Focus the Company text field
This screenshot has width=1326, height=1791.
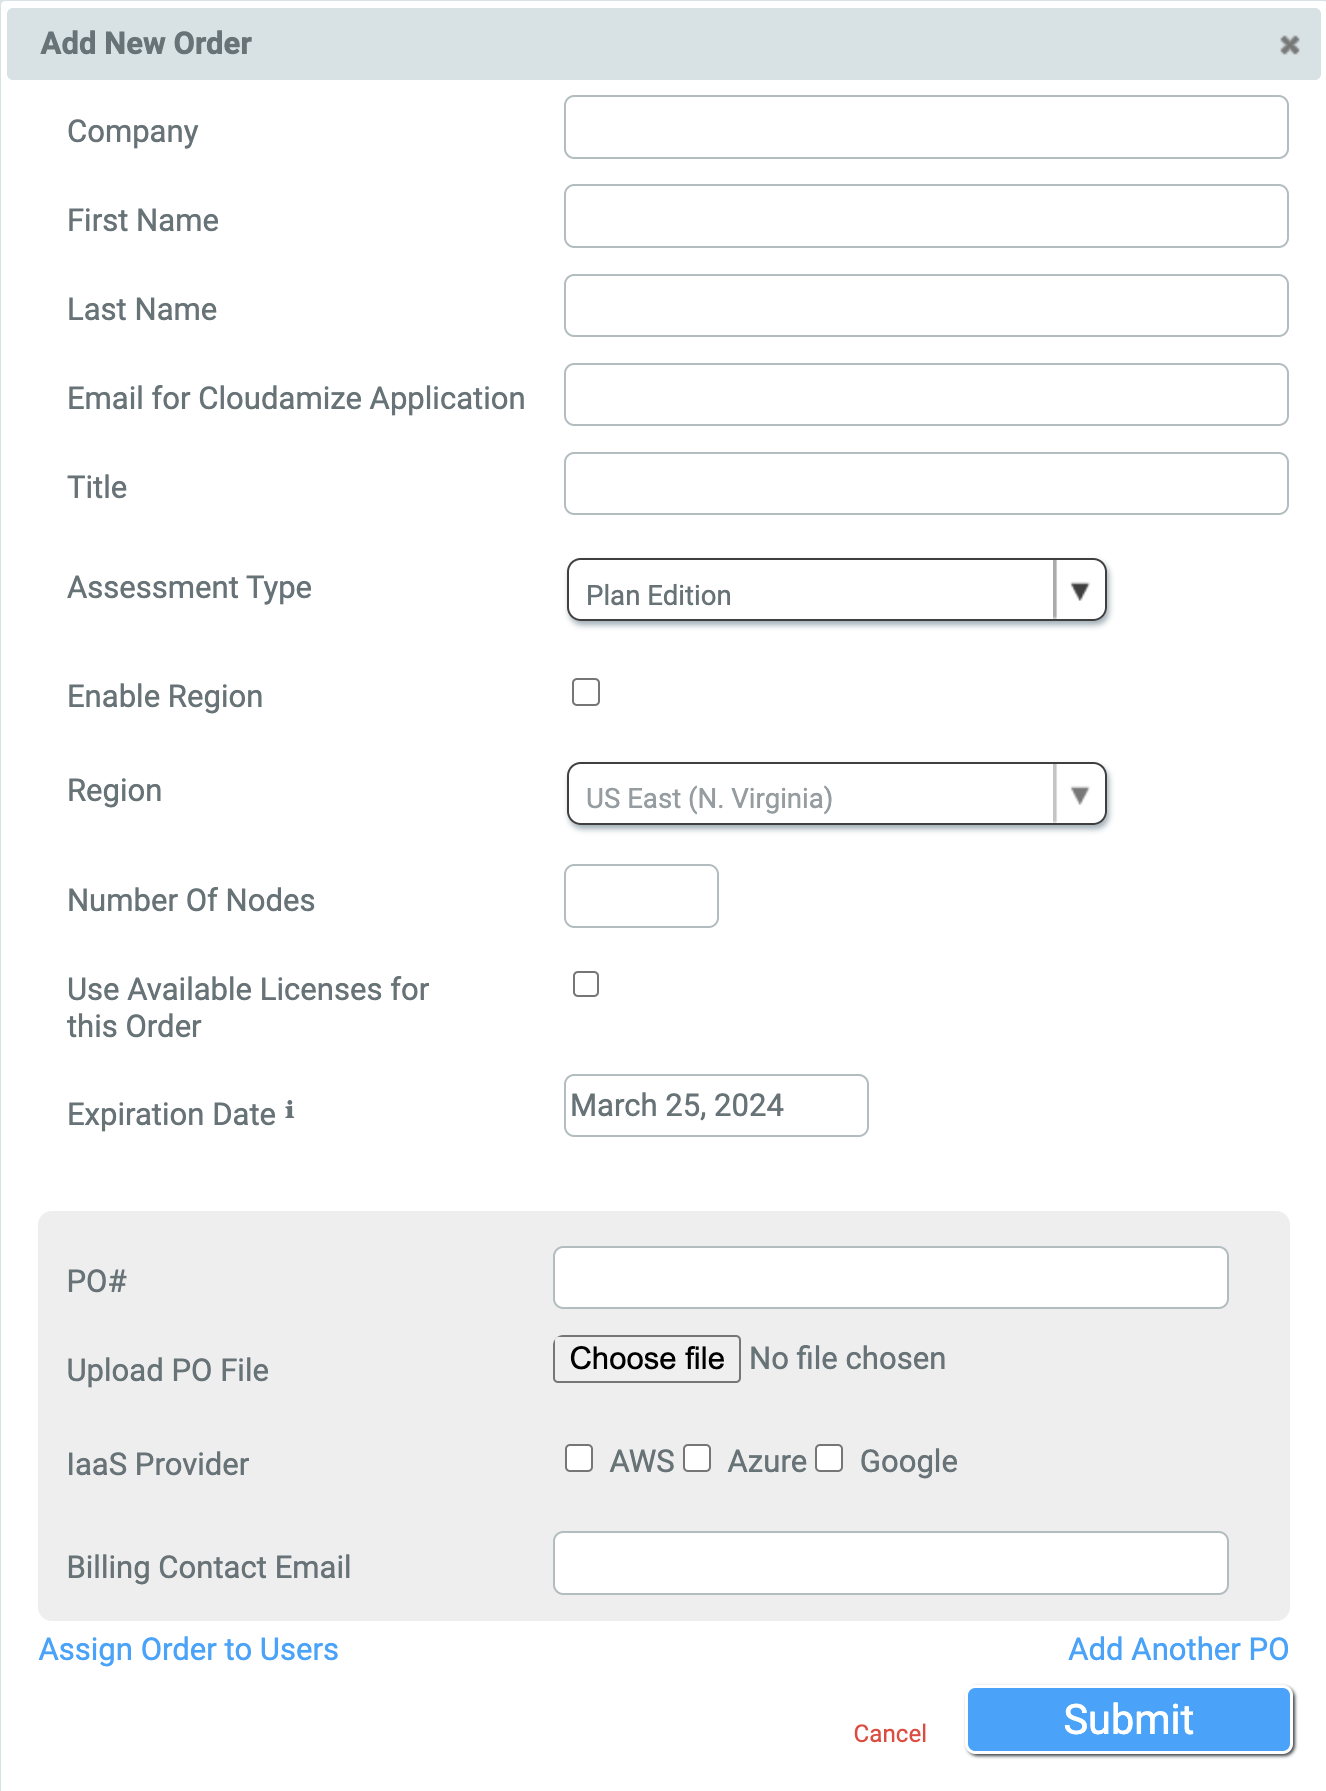925,128
